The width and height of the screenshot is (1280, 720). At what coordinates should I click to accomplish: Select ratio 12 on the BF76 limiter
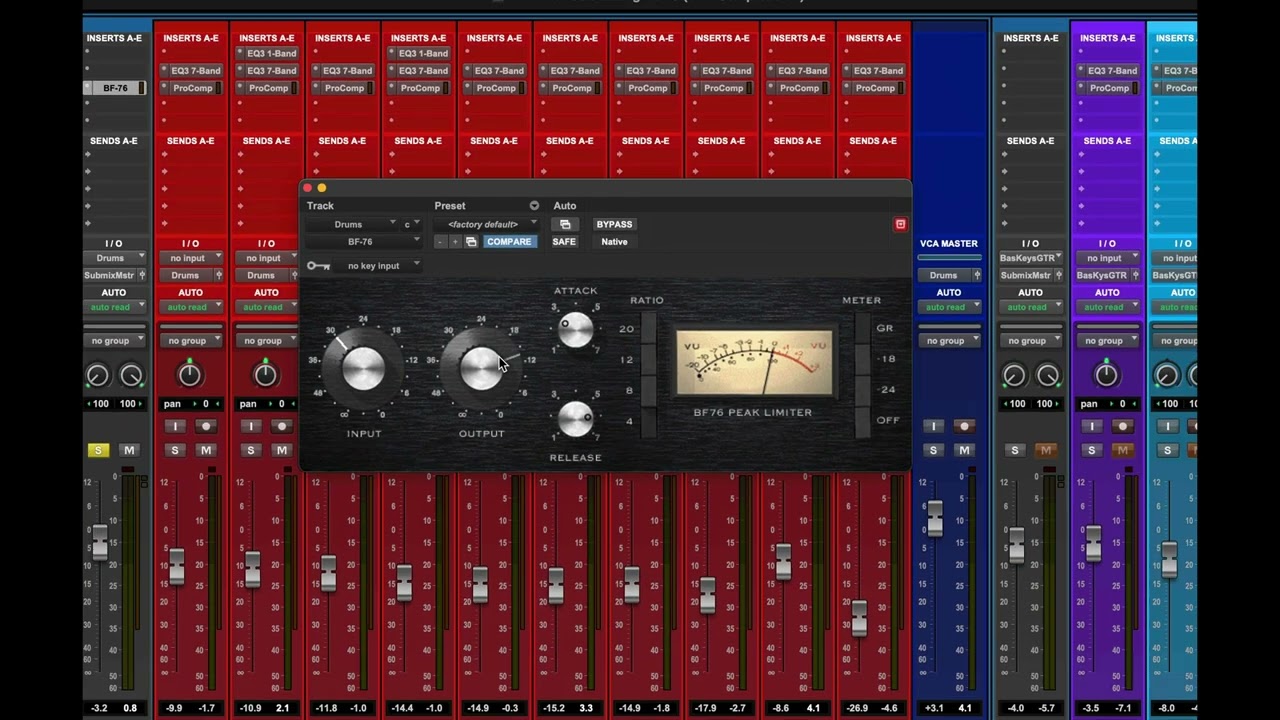tap(648, 359)
